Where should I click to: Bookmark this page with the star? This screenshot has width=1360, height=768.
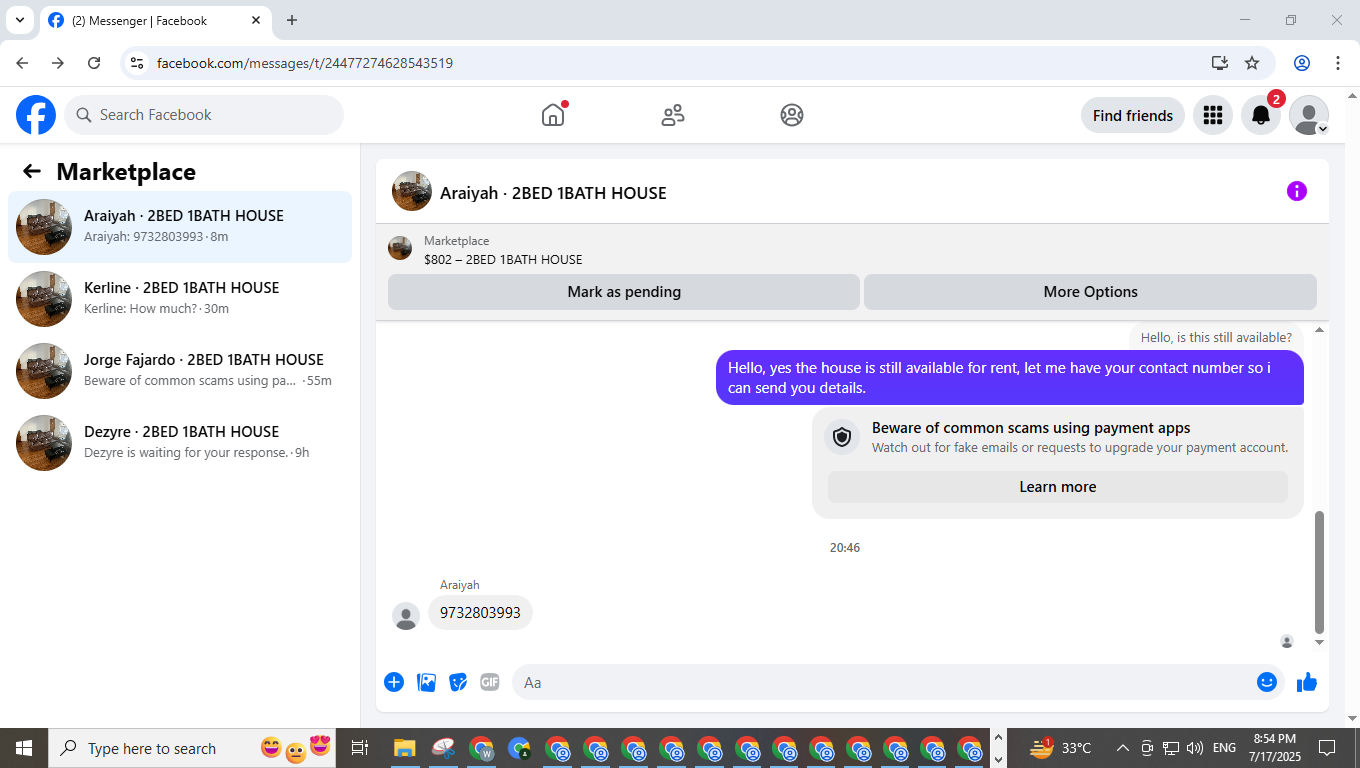pos(1252,63)
